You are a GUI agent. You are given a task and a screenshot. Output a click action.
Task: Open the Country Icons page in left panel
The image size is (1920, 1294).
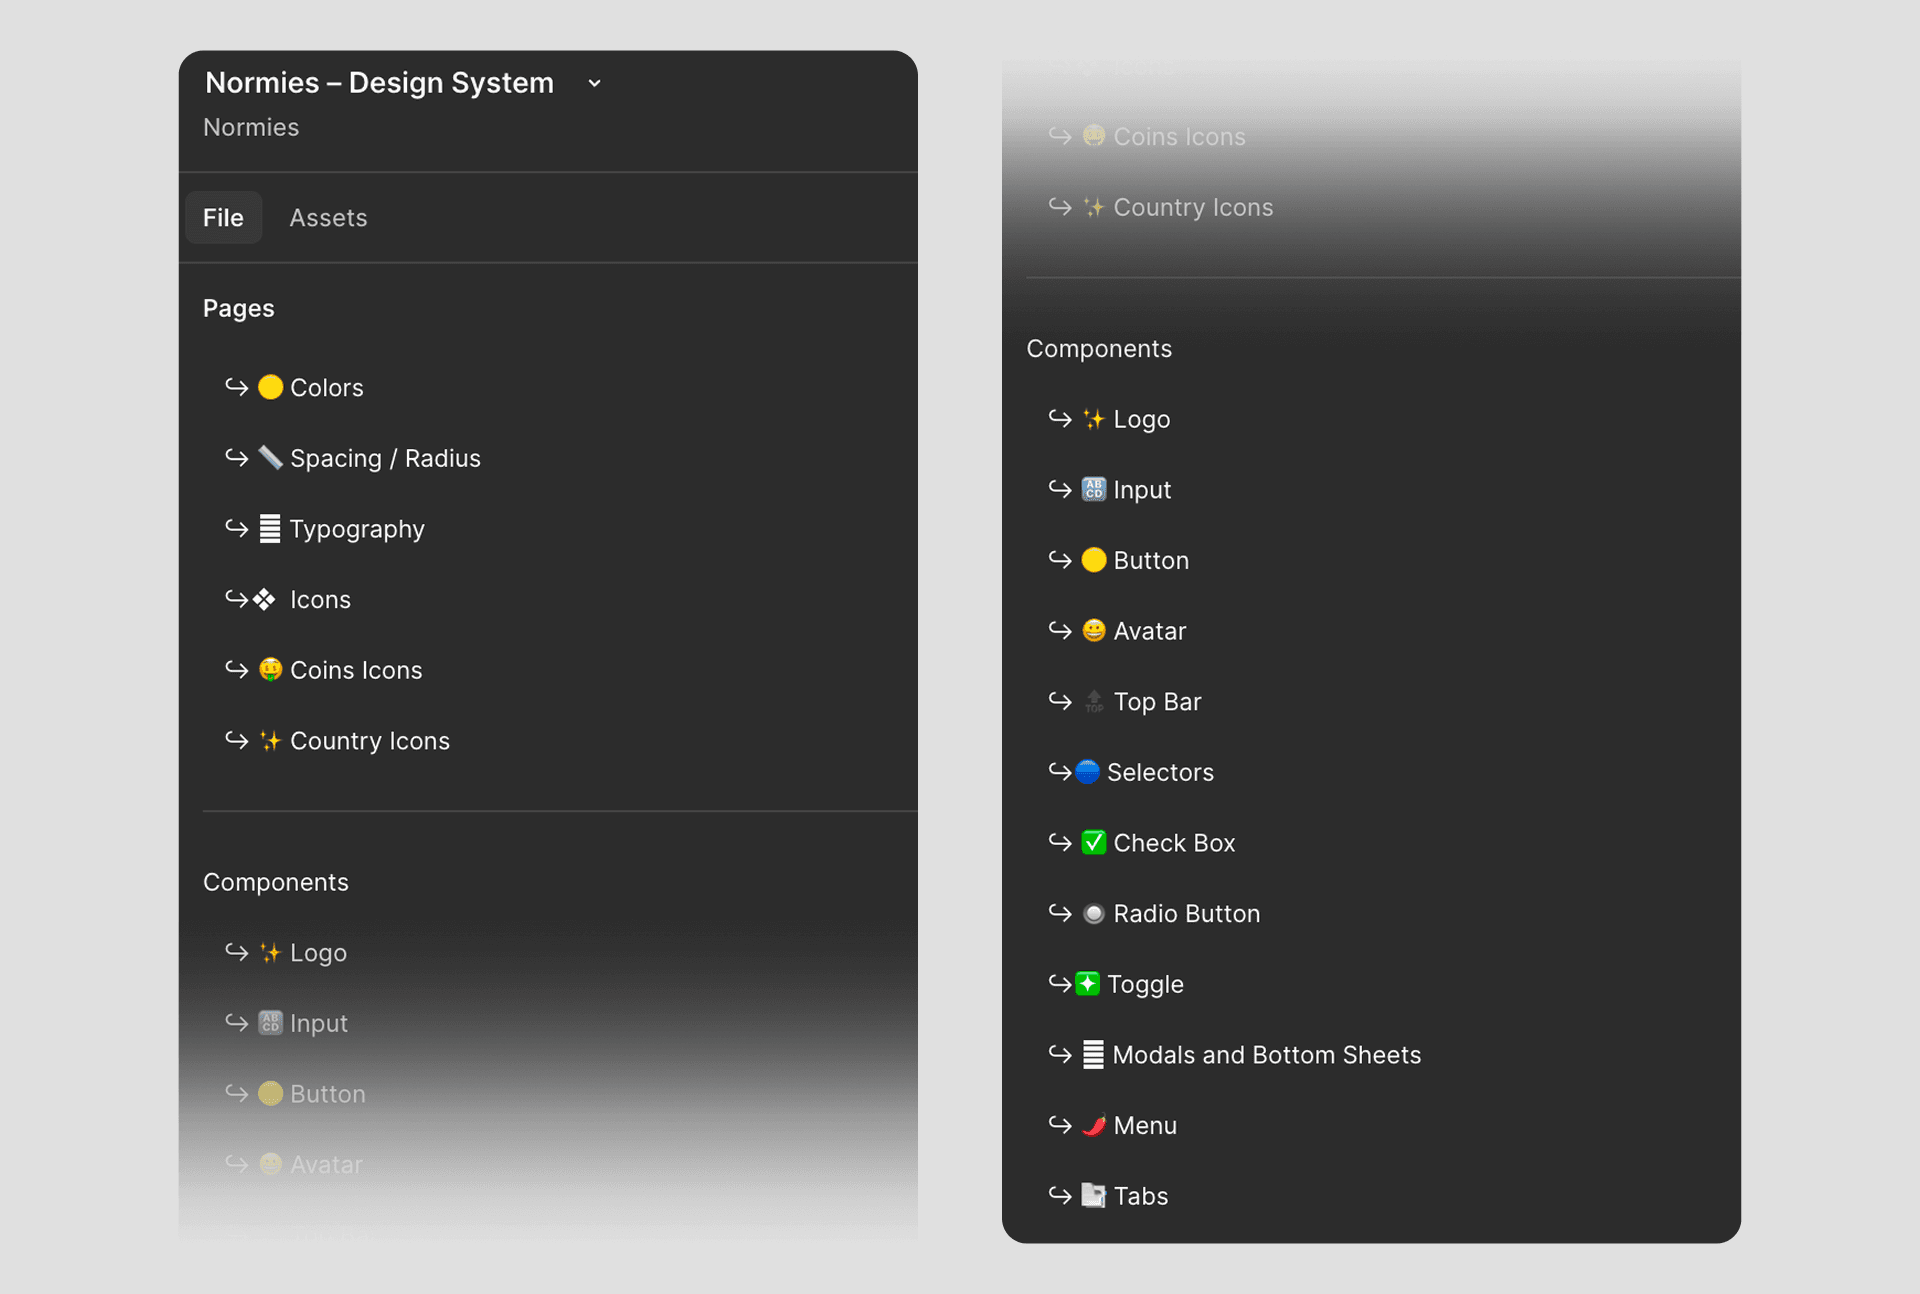(369, 741)
